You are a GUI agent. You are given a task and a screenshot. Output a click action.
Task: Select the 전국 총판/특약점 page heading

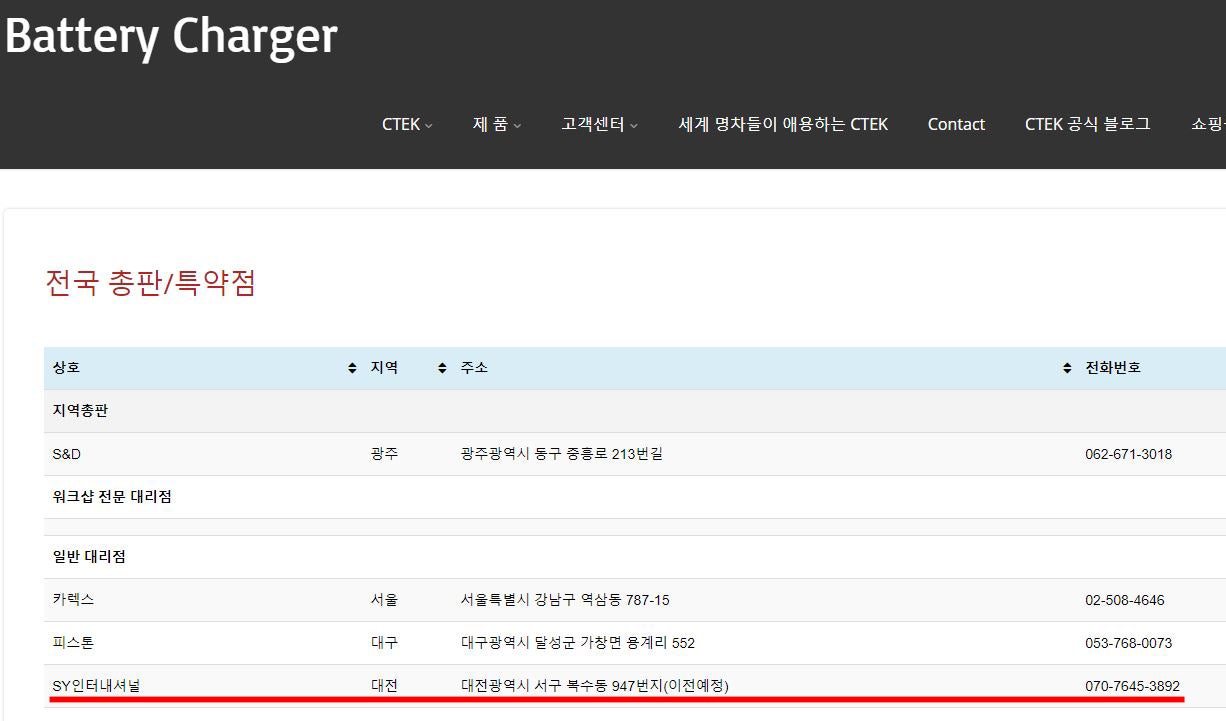point(151,283)
